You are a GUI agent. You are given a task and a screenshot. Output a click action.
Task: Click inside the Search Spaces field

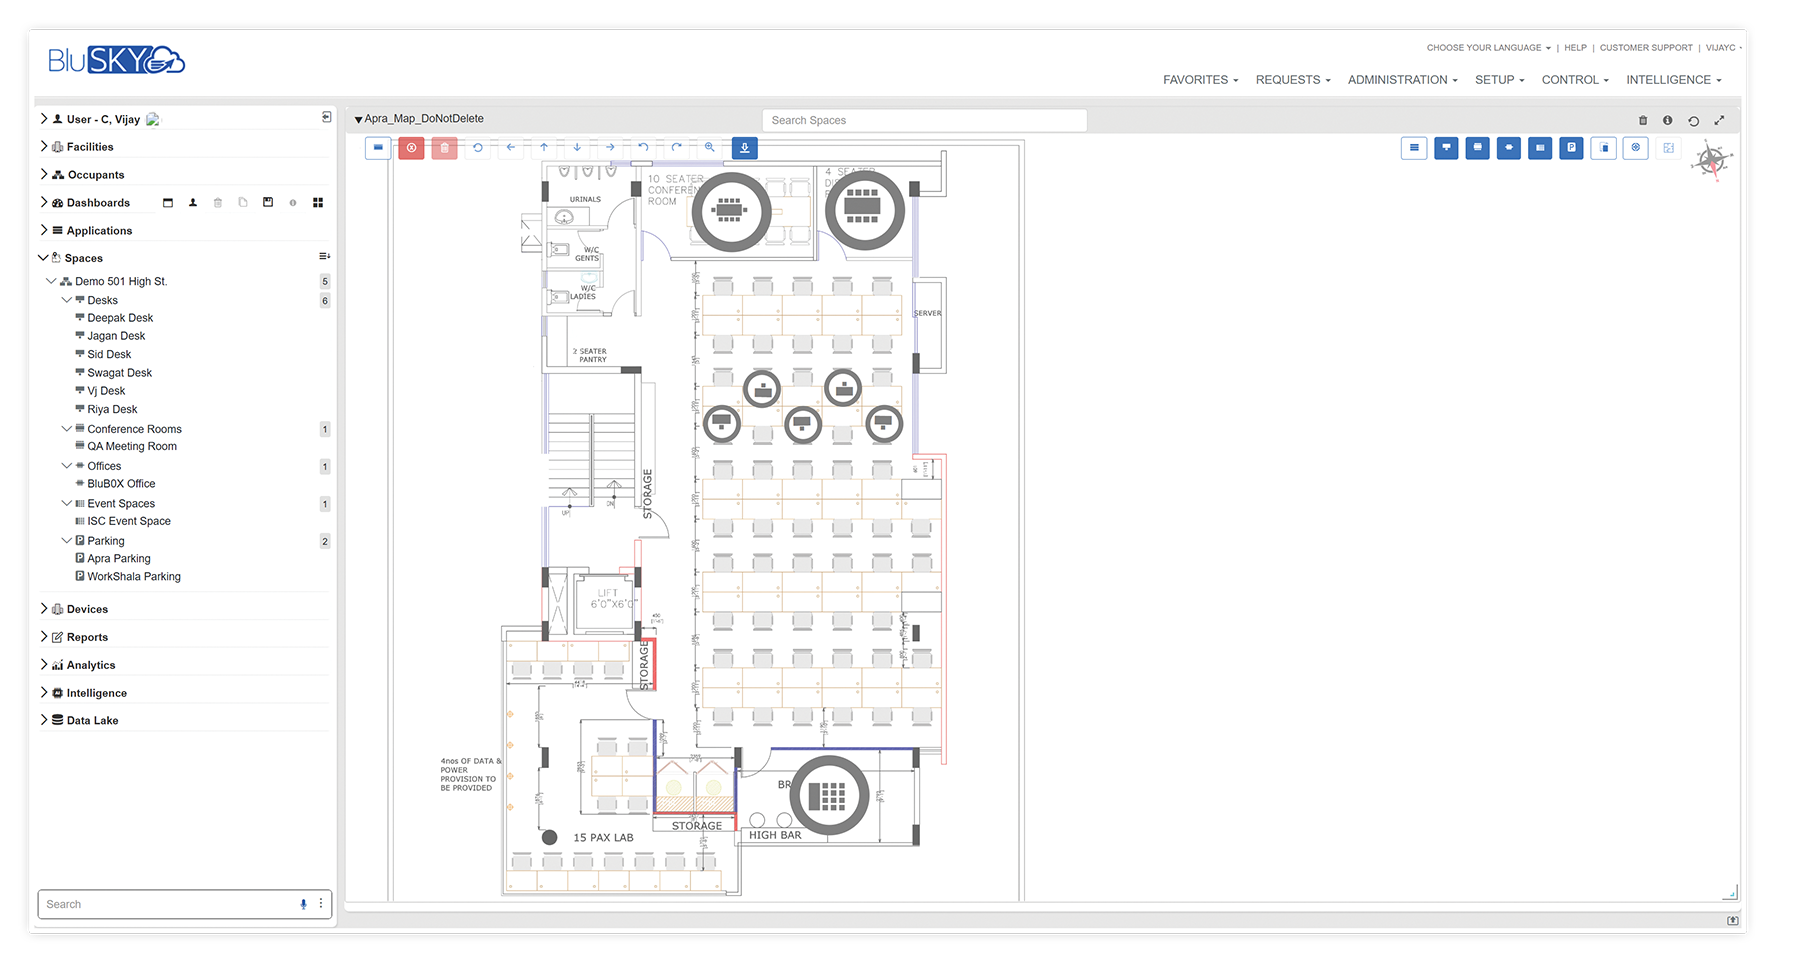923,119
